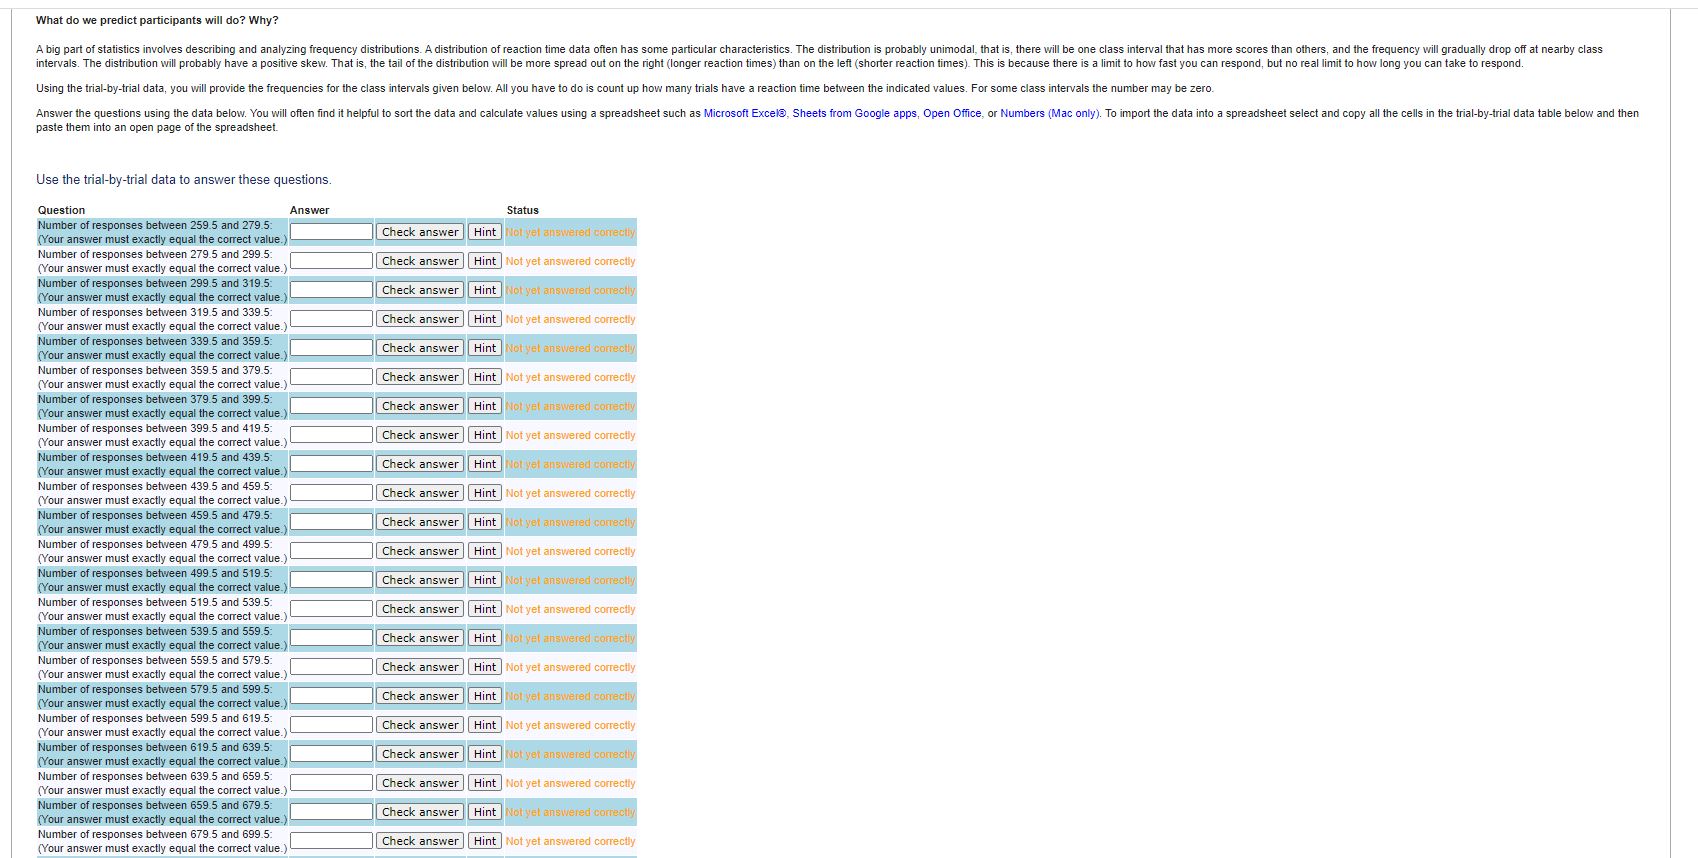Open the Open Office link
The image size is (1698, 858).
952,113
